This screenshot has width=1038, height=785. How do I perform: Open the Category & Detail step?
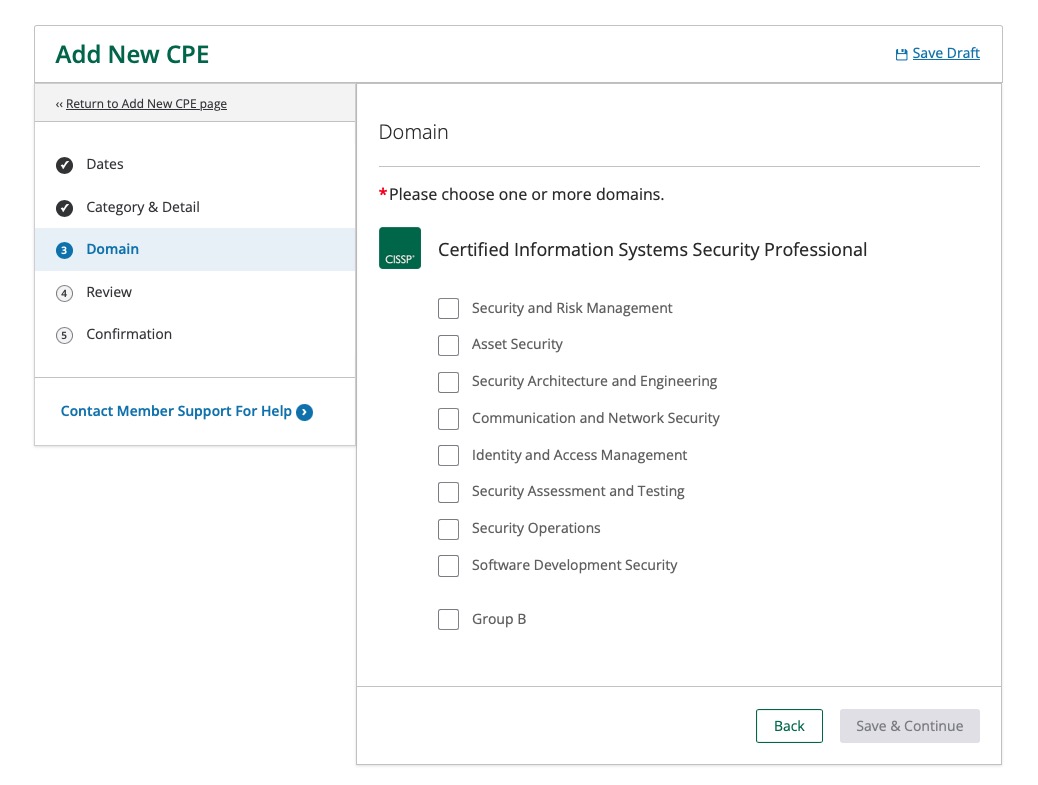143,207
